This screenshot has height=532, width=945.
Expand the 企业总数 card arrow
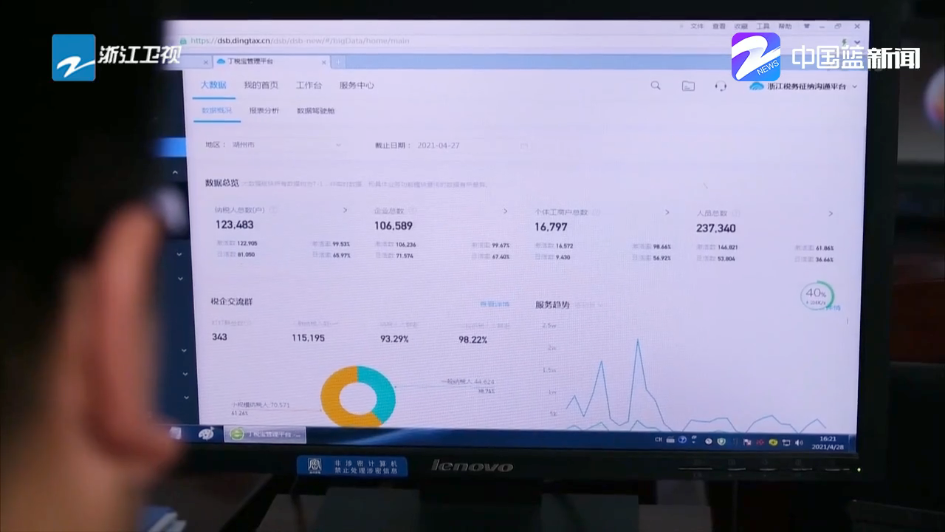click(505, 211)
